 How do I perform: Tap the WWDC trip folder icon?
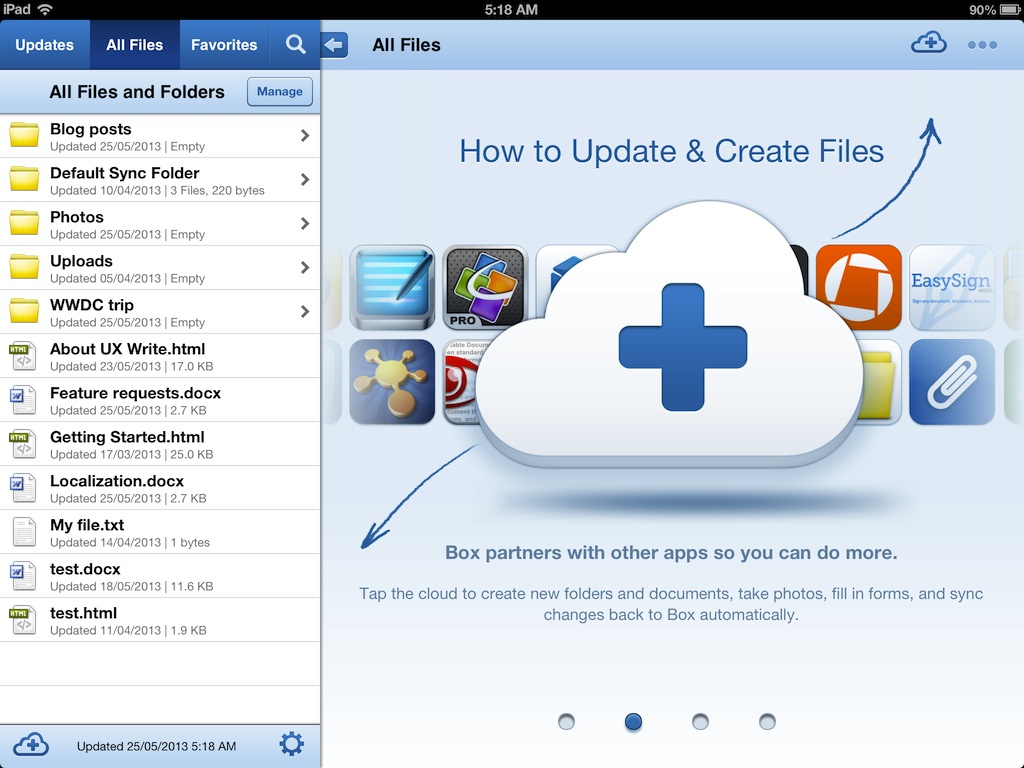24,311
